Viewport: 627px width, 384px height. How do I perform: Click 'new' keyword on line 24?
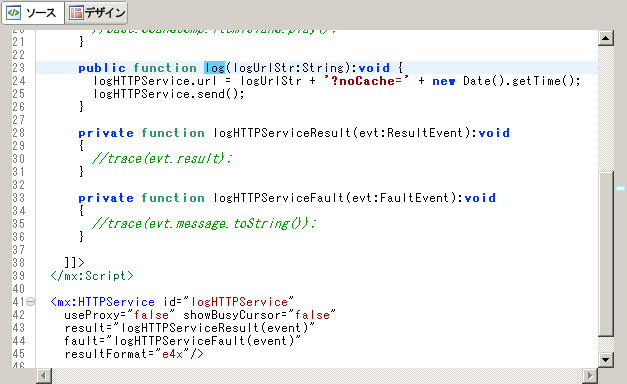[443, 81]
